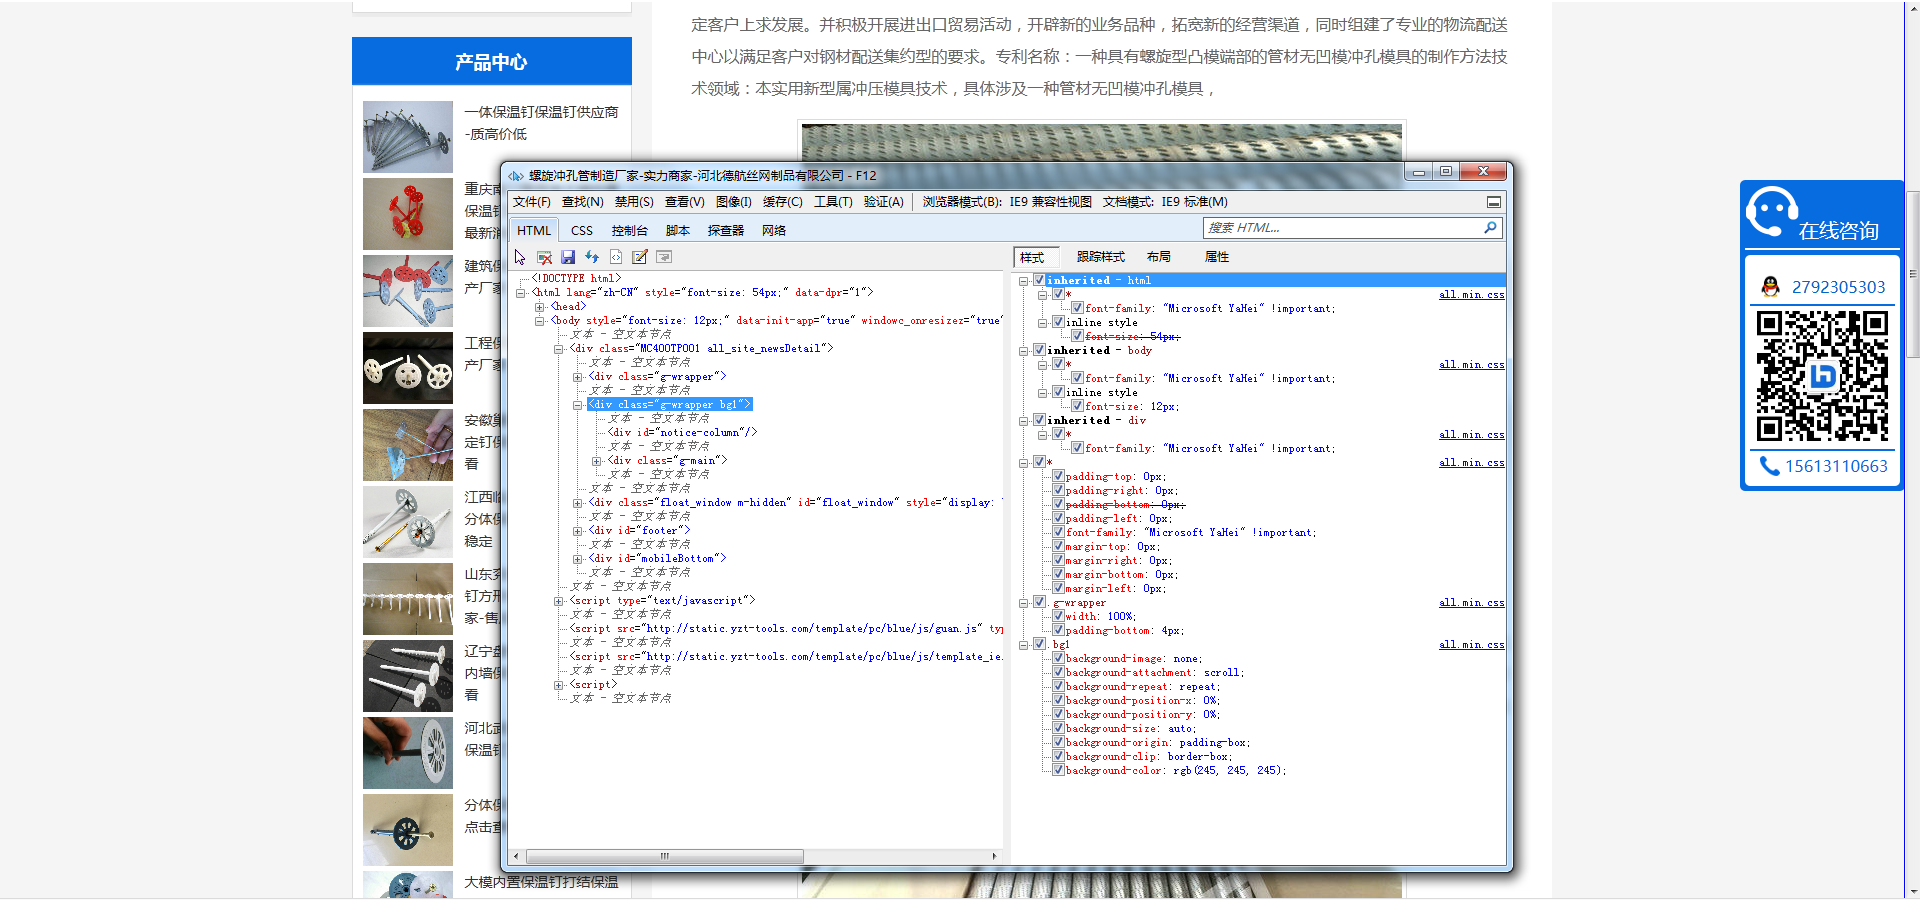Click phone number 15613110663
The width and height of the screenshot is (1920, 900).
(x=1836, y=466)
